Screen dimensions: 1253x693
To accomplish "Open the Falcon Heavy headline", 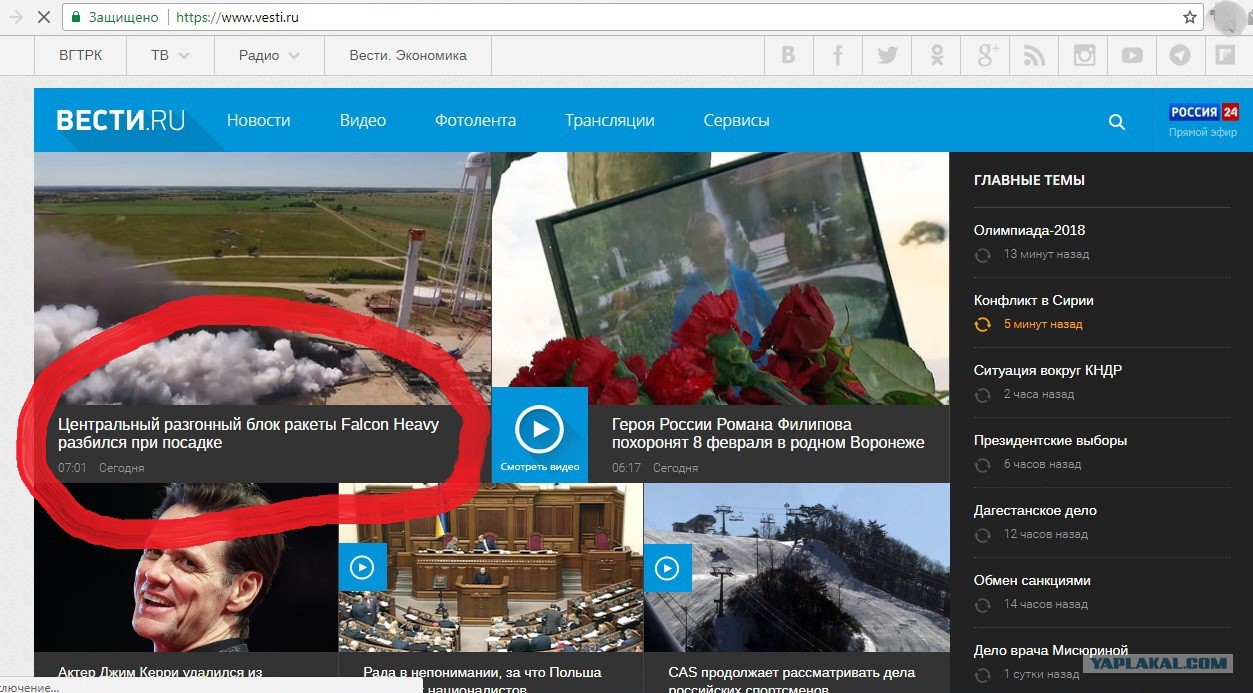I will (x=248, y=433).
